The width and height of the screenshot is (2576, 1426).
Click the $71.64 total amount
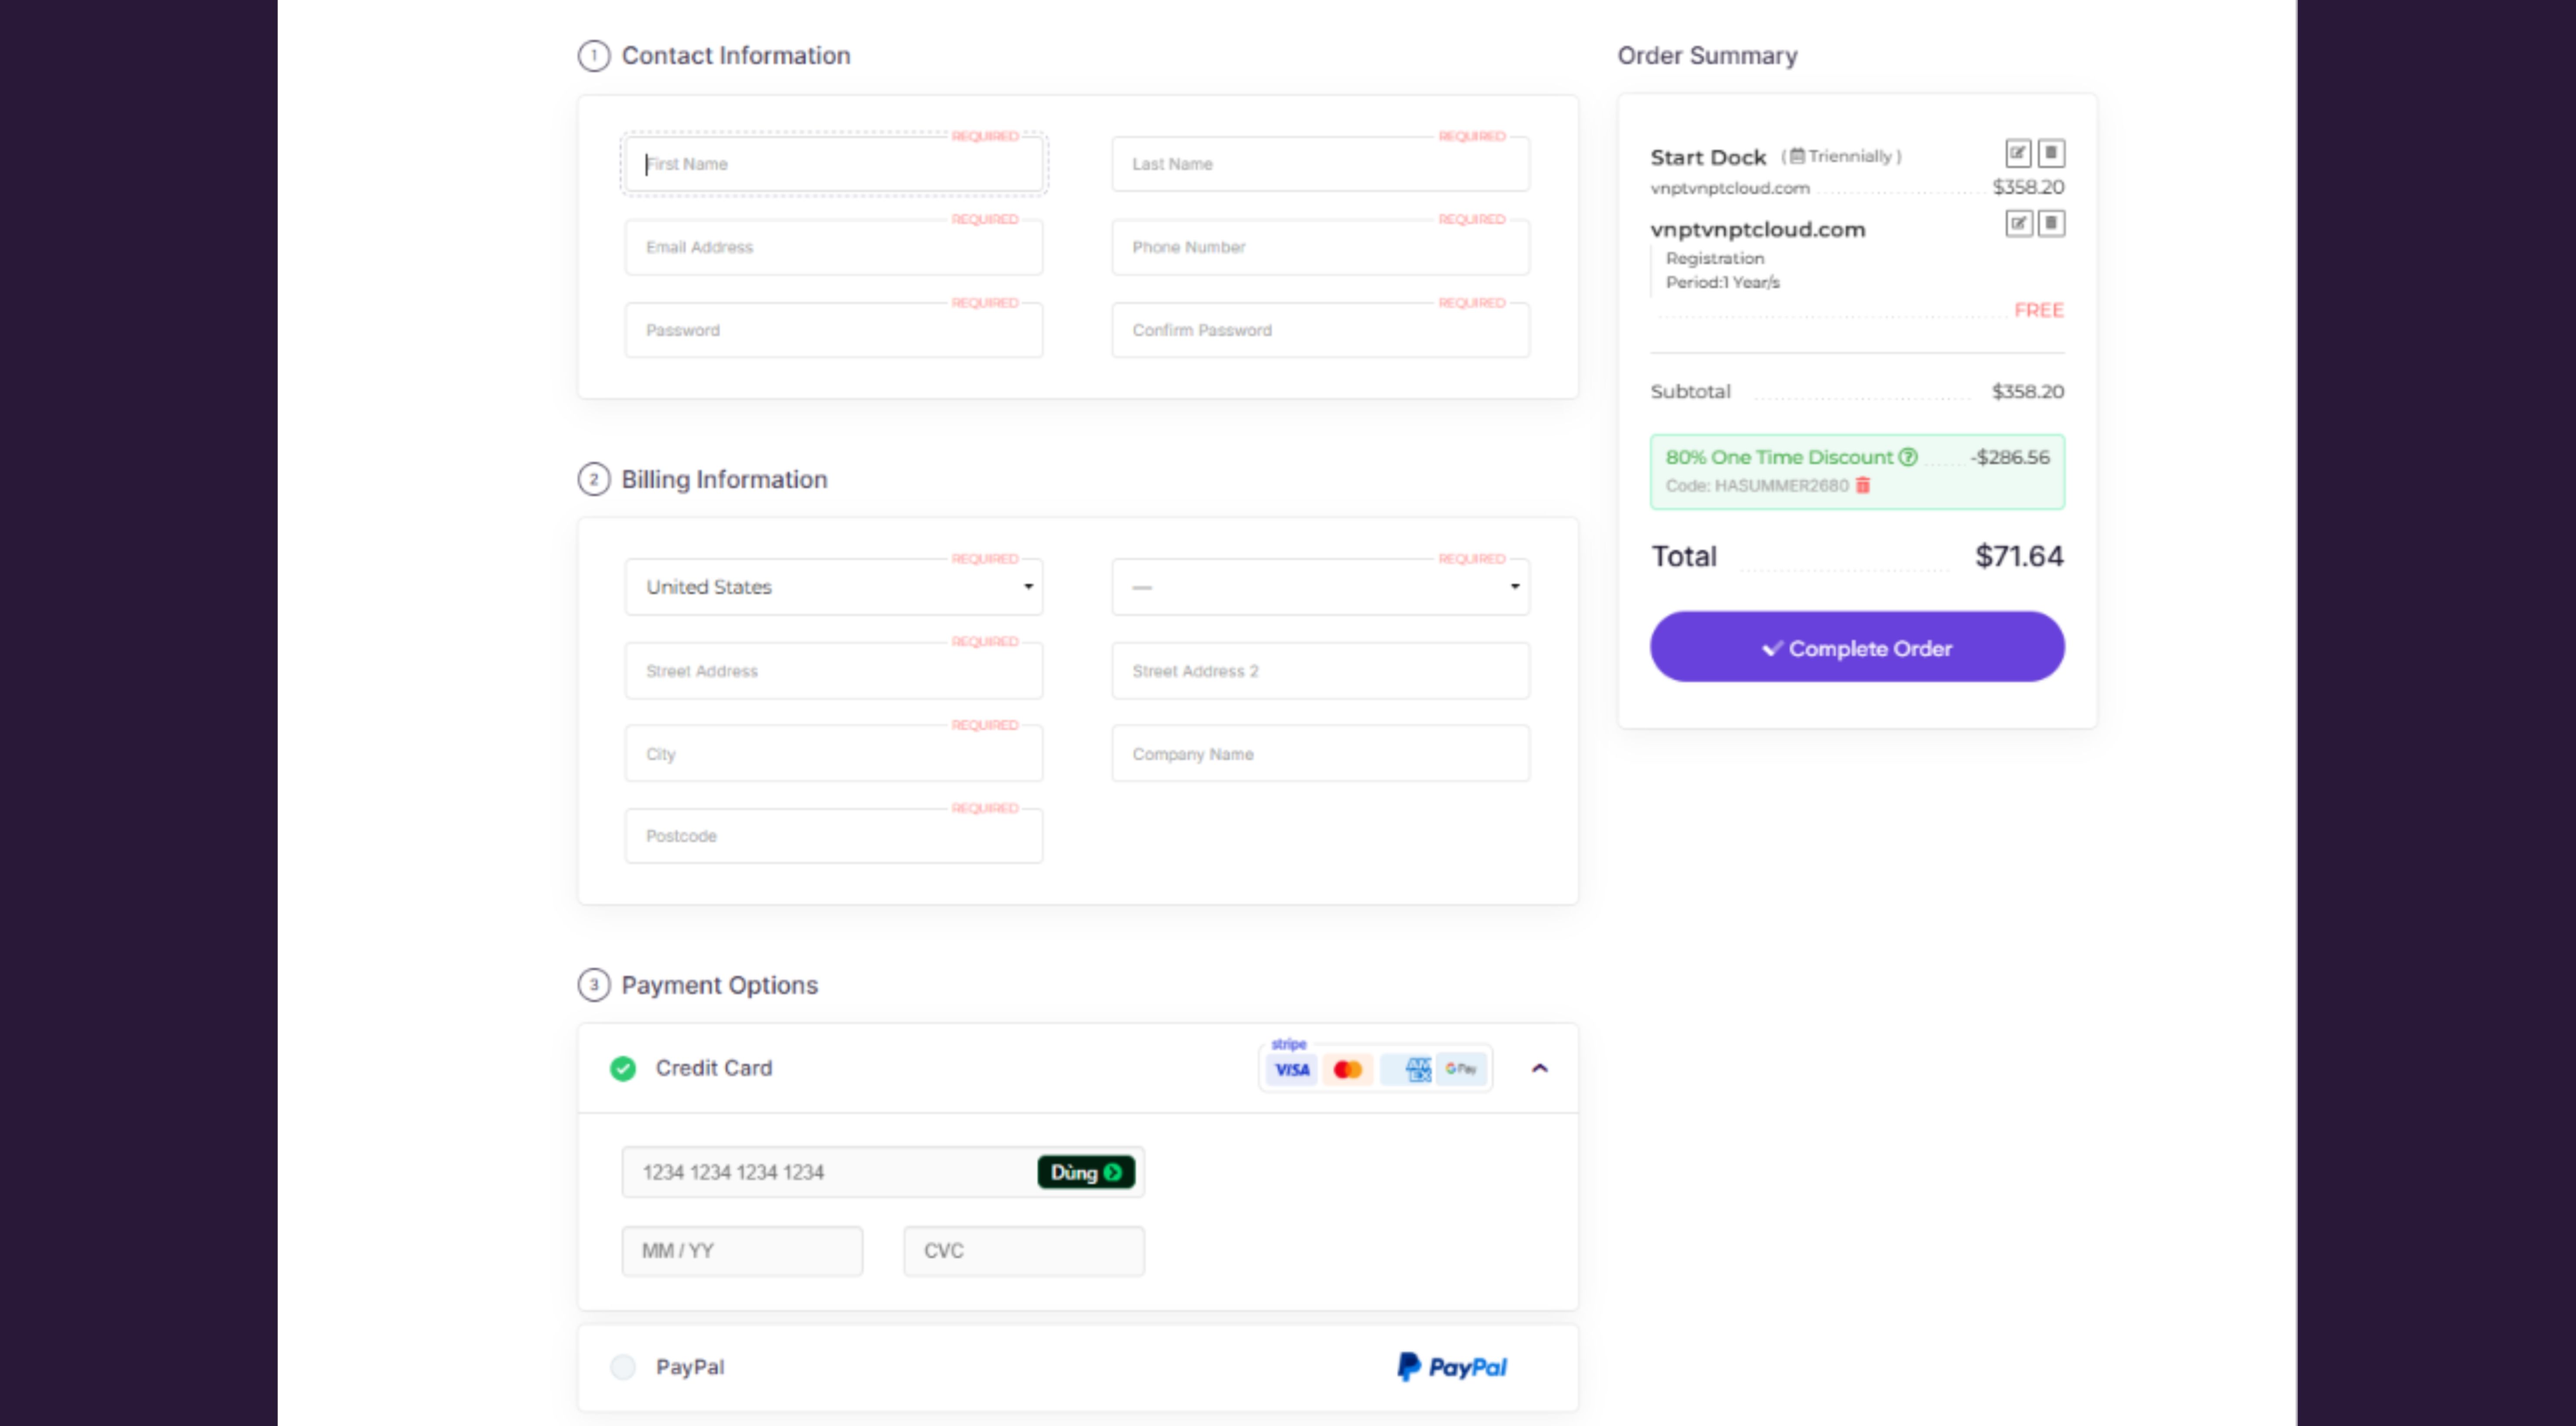pyautogui.click(x=2019, y=556)
